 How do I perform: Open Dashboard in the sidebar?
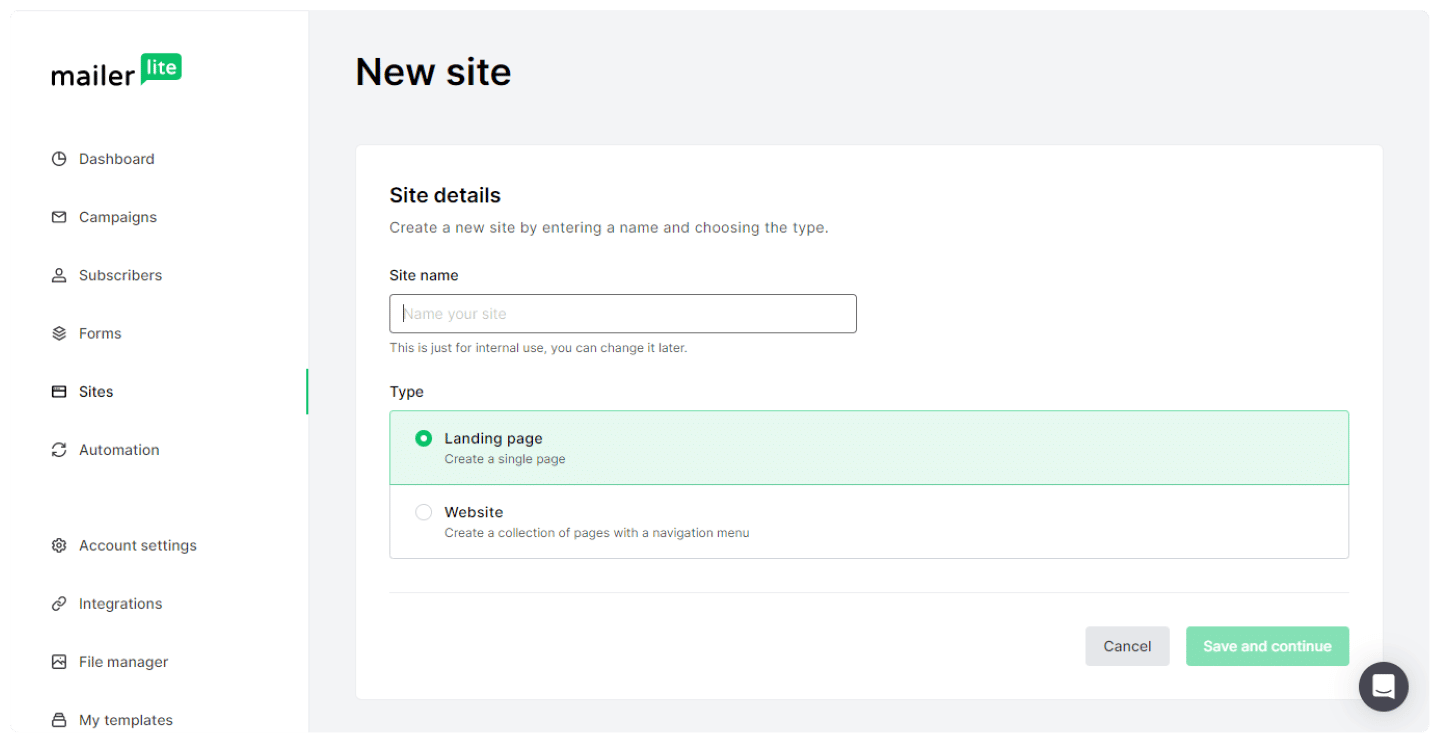[x=117, y=159]
